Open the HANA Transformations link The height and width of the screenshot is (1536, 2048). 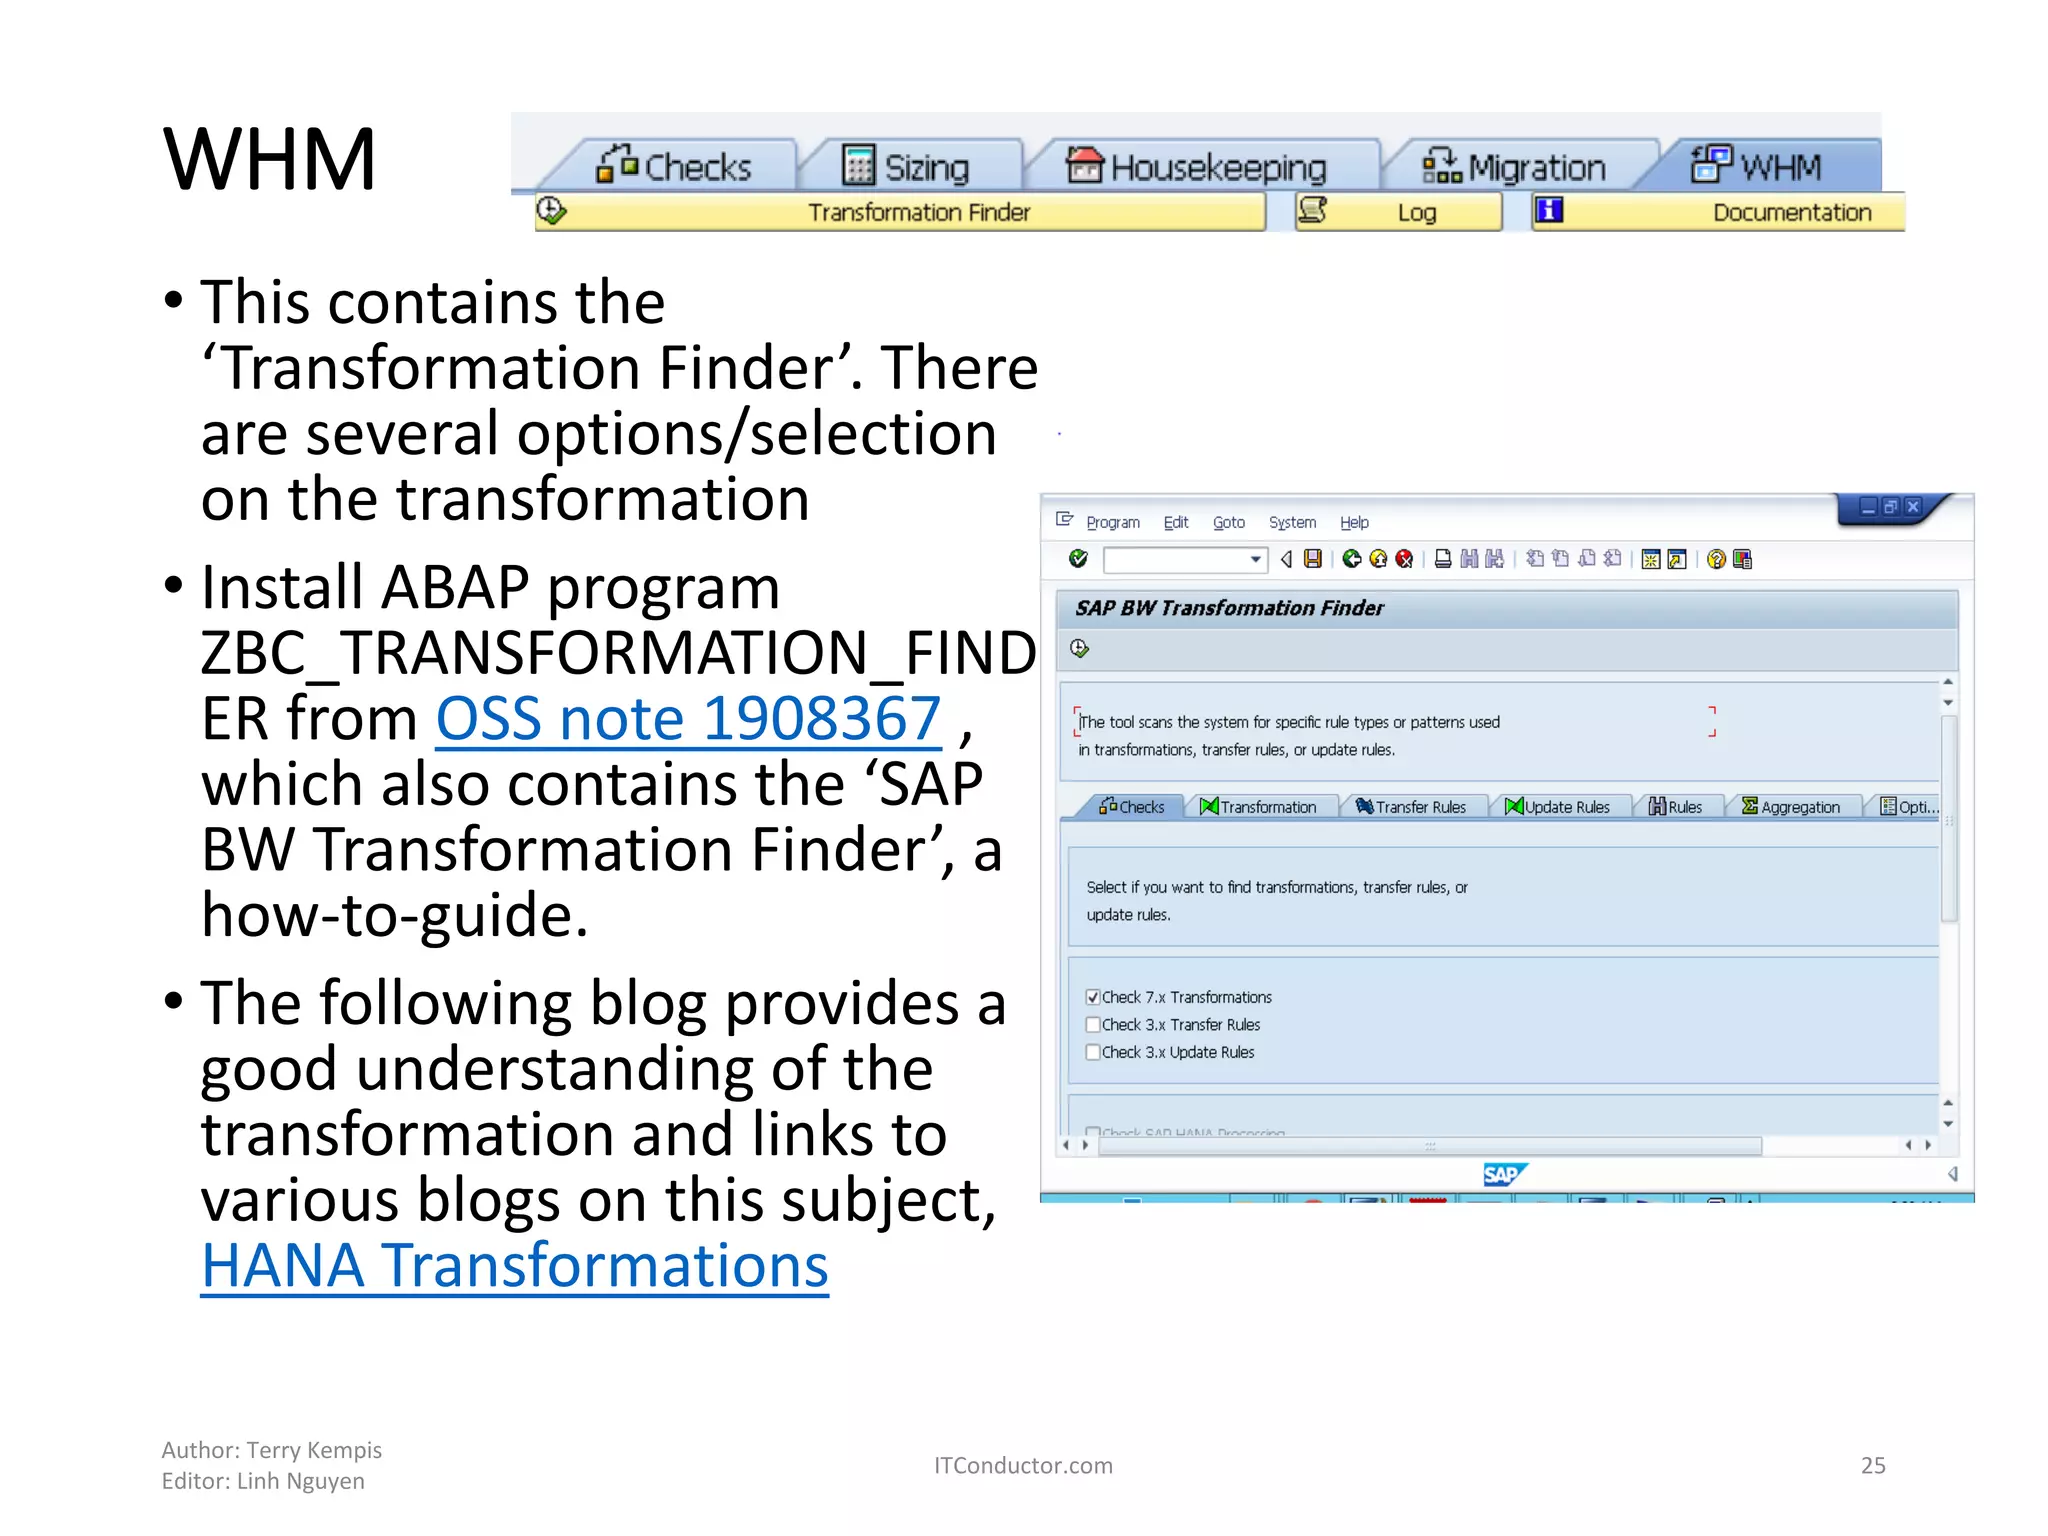515,1266
